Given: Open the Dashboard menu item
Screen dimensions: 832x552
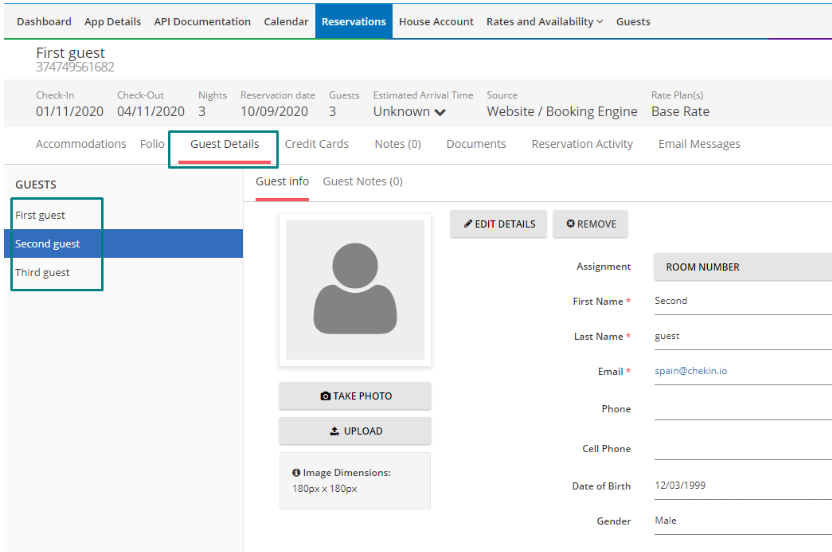Looking at the screenshot, I should coord(44,21).
